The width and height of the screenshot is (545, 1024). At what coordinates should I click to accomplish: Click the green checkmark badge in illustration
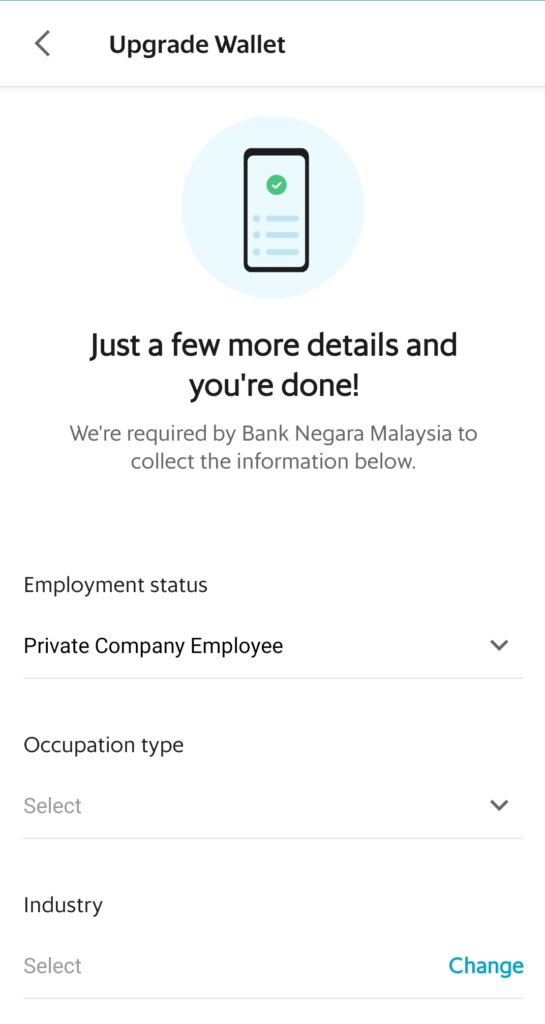click(x=276, y=185)
